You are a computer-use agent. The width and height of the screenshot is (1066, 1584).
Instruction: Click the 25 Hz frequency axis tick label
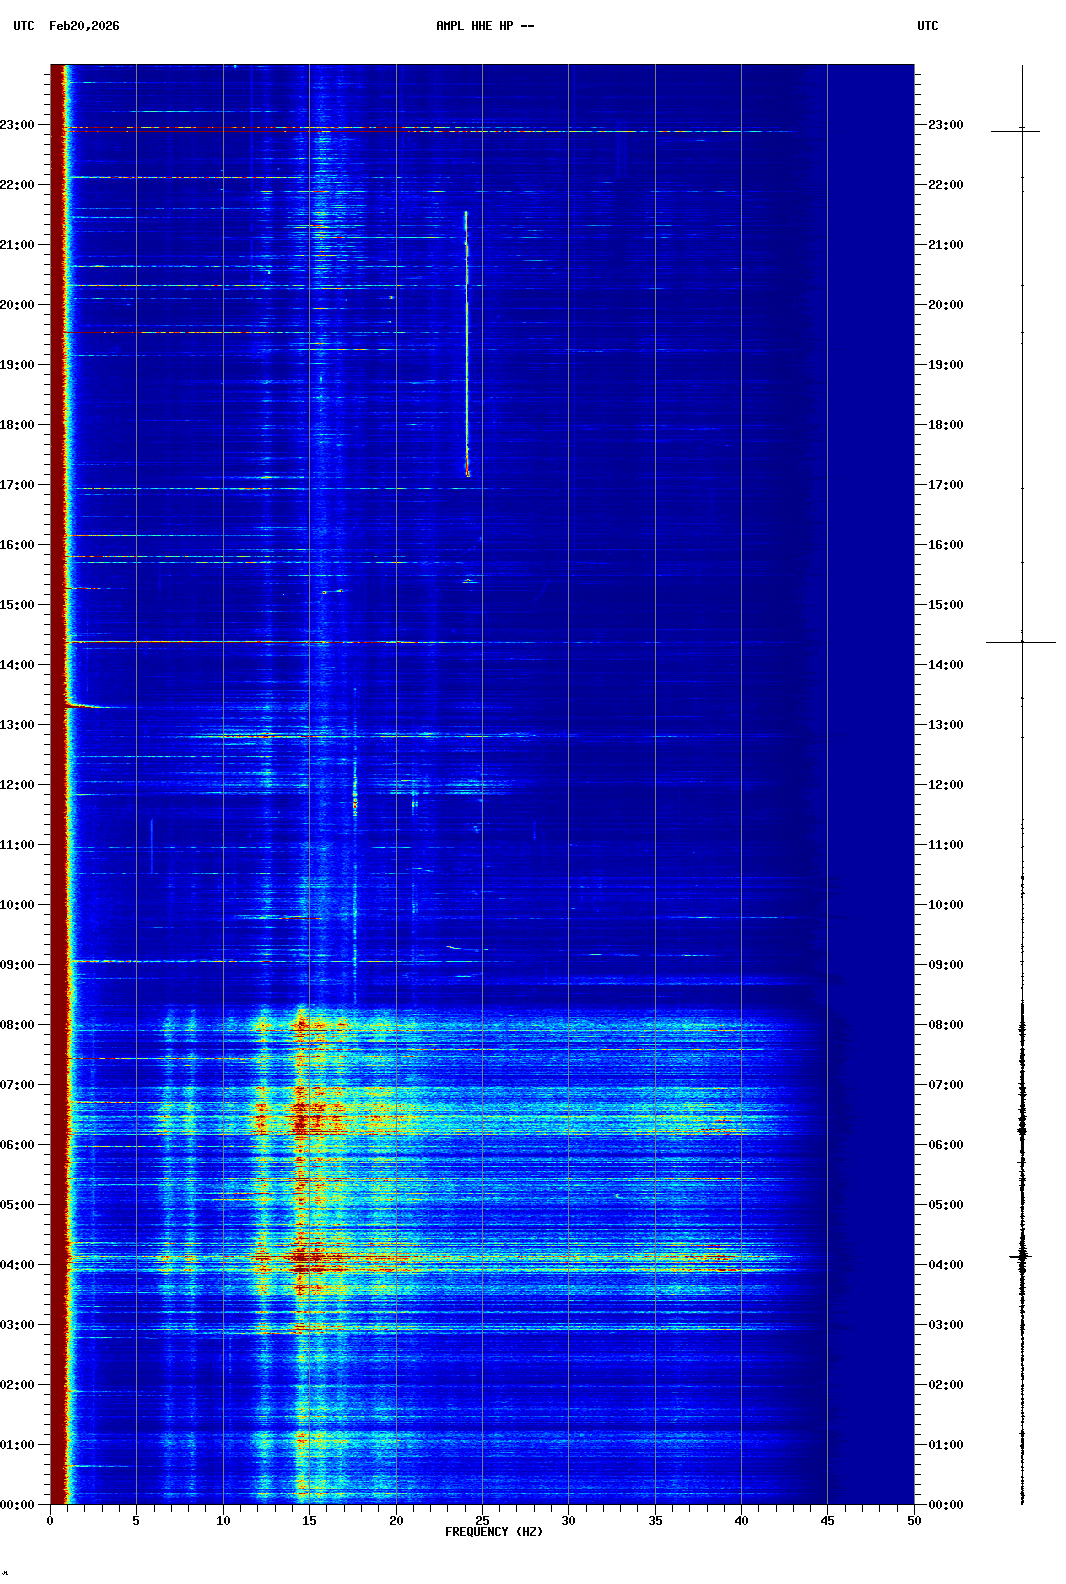[482, 1521]
